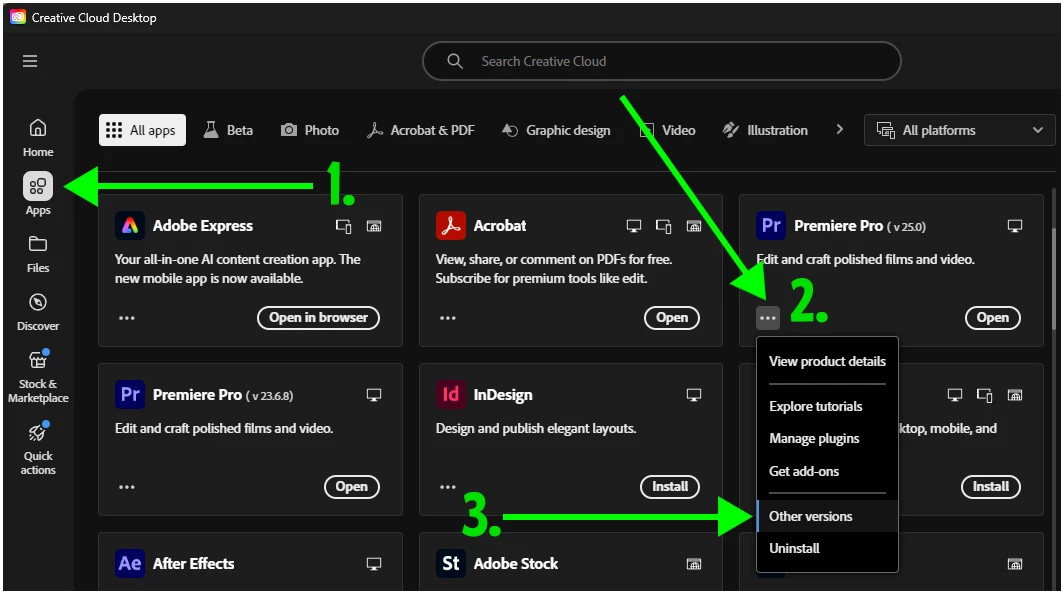Image resolution: width=1064 pixels, height=594 pixels.
Task: Open the hamburger menu icon
Action: pyautogui.click(x=30, y=61)
